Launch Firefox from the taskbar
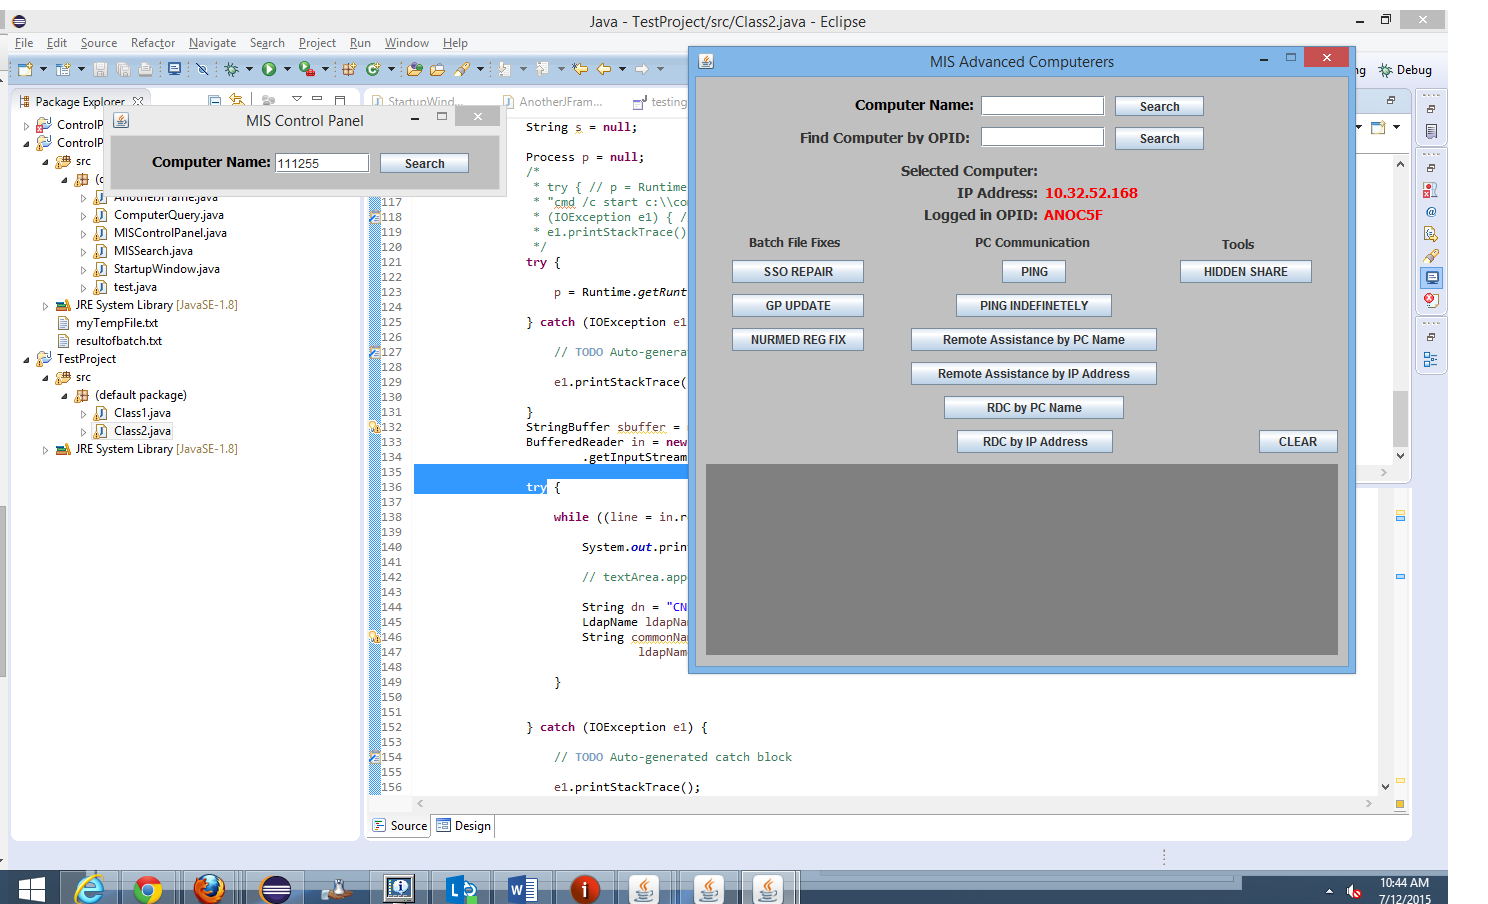Image resolution: width=1488 pixels, height=904 pixels. (208, 888)
